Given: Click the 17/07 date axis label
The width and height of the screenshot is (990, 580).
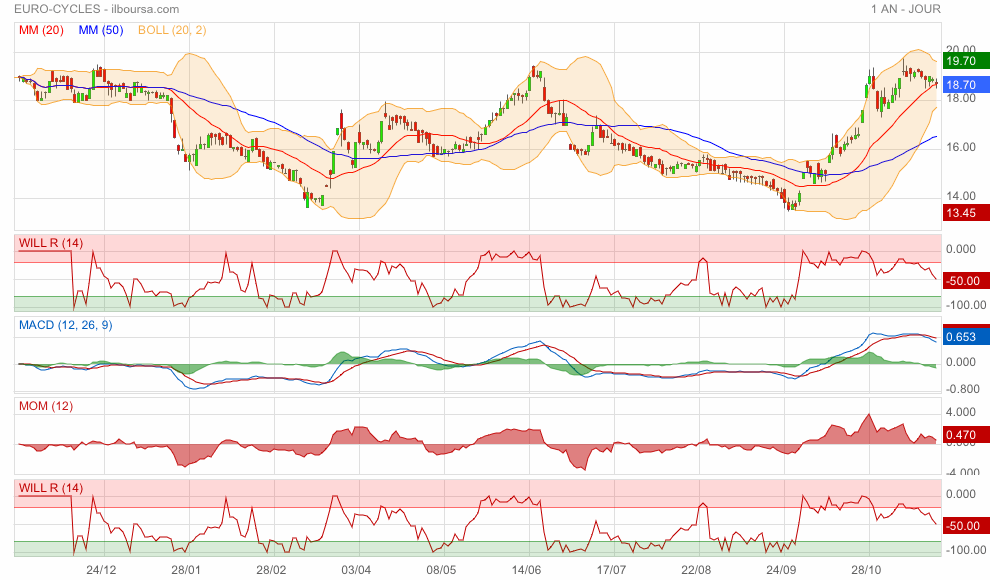Looking at the screenshot, I should tap(611, 570).
